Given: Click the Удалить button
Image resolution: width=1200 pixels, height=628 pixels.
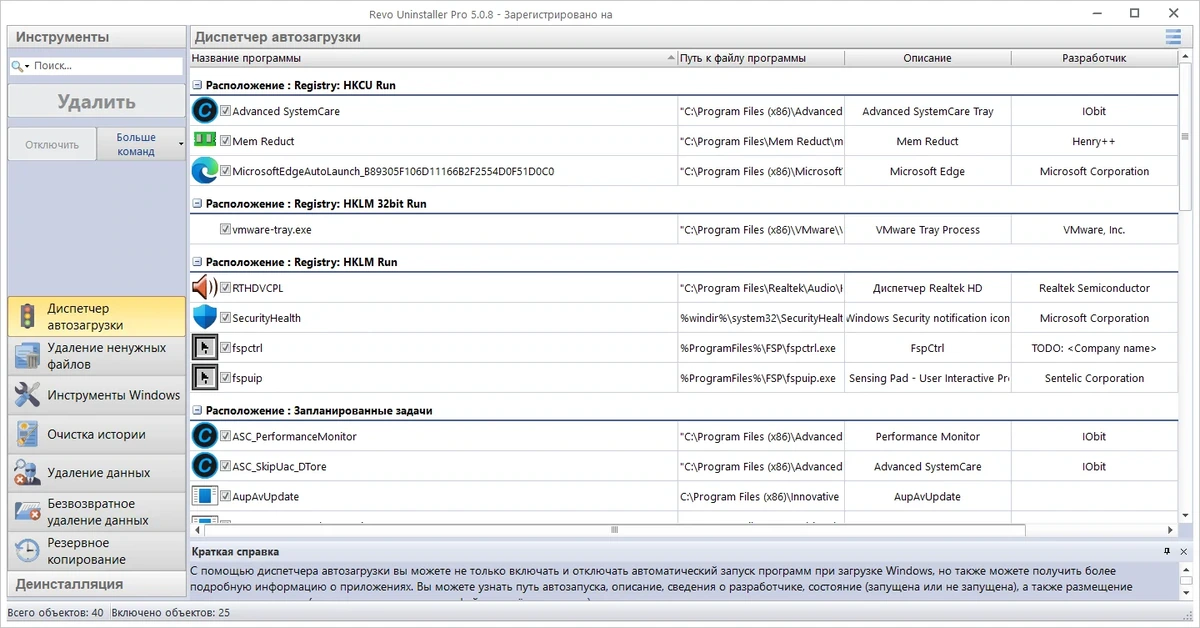Looking at the screenshot, I should pyautogui.click(x=97, y=102).
